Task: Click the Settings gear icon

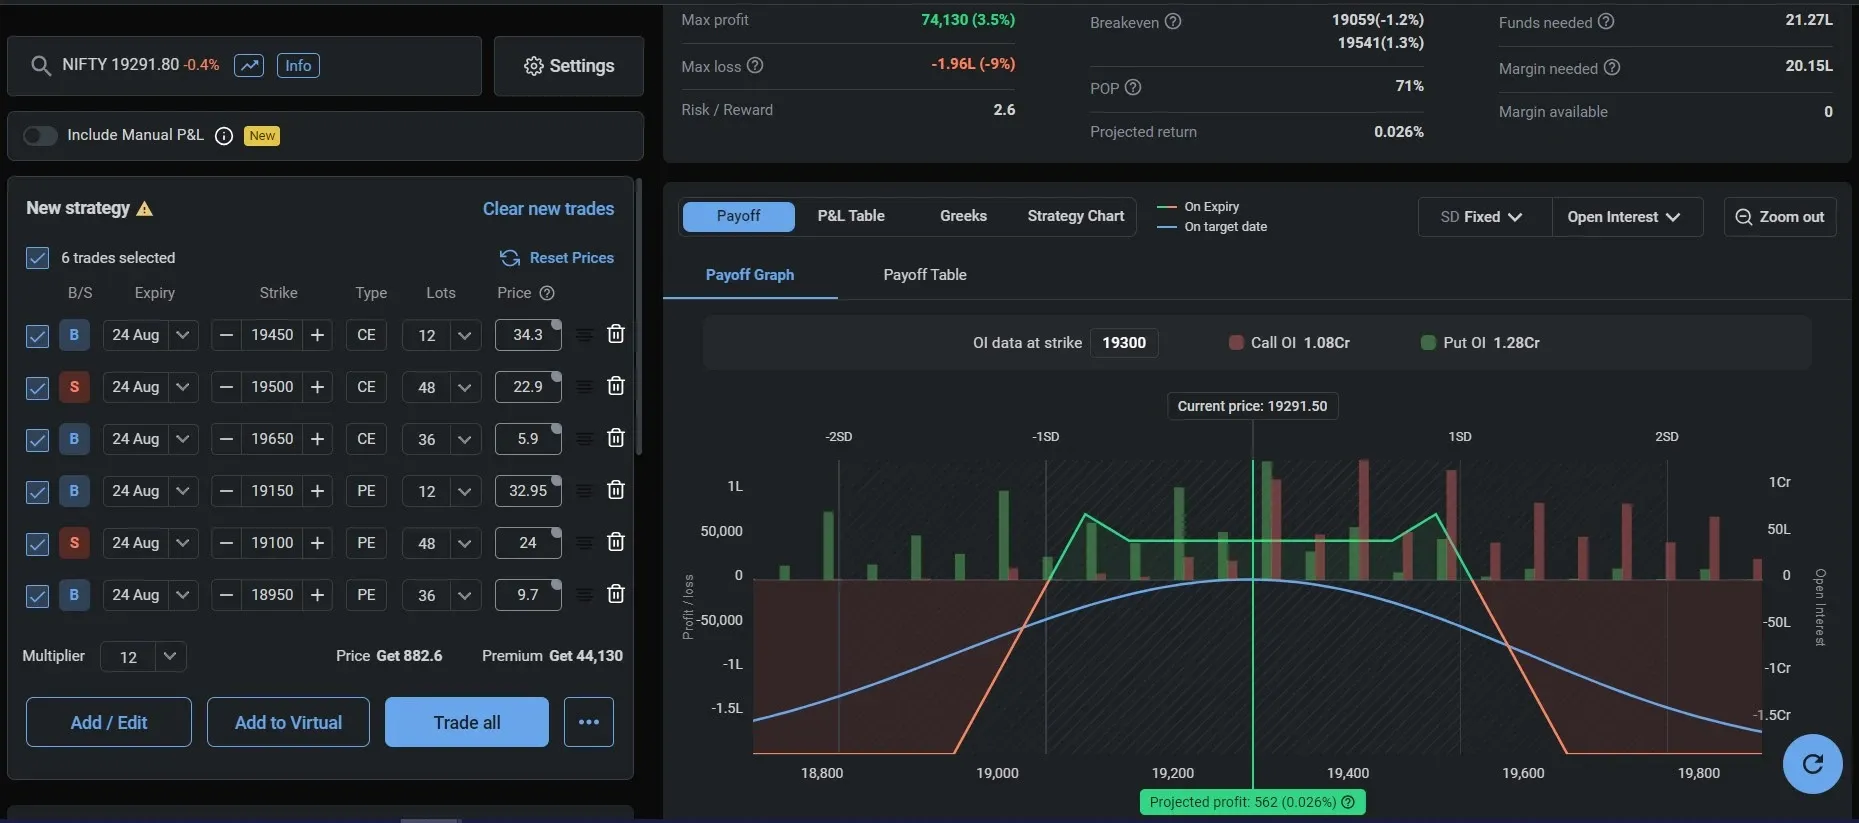Action: 534,66
